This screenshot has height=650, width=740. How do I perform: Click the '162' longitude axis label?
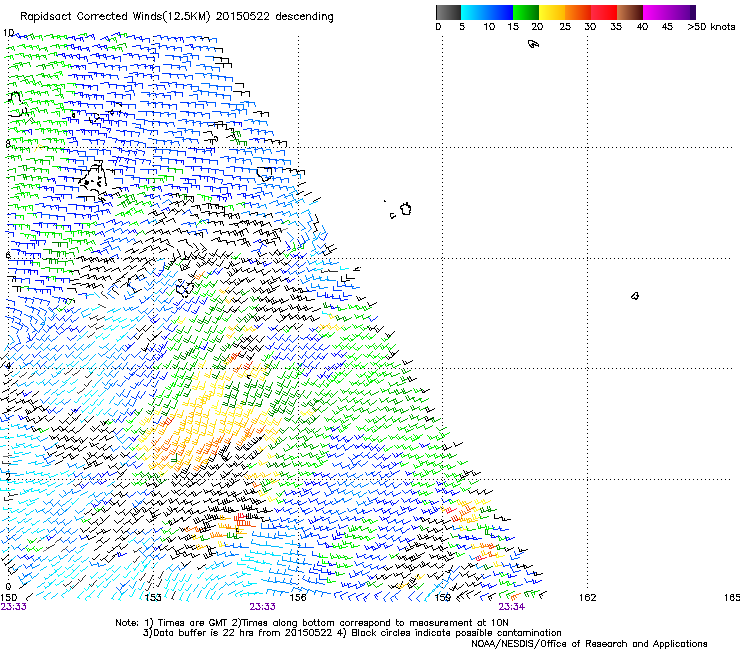coord(588,598)
